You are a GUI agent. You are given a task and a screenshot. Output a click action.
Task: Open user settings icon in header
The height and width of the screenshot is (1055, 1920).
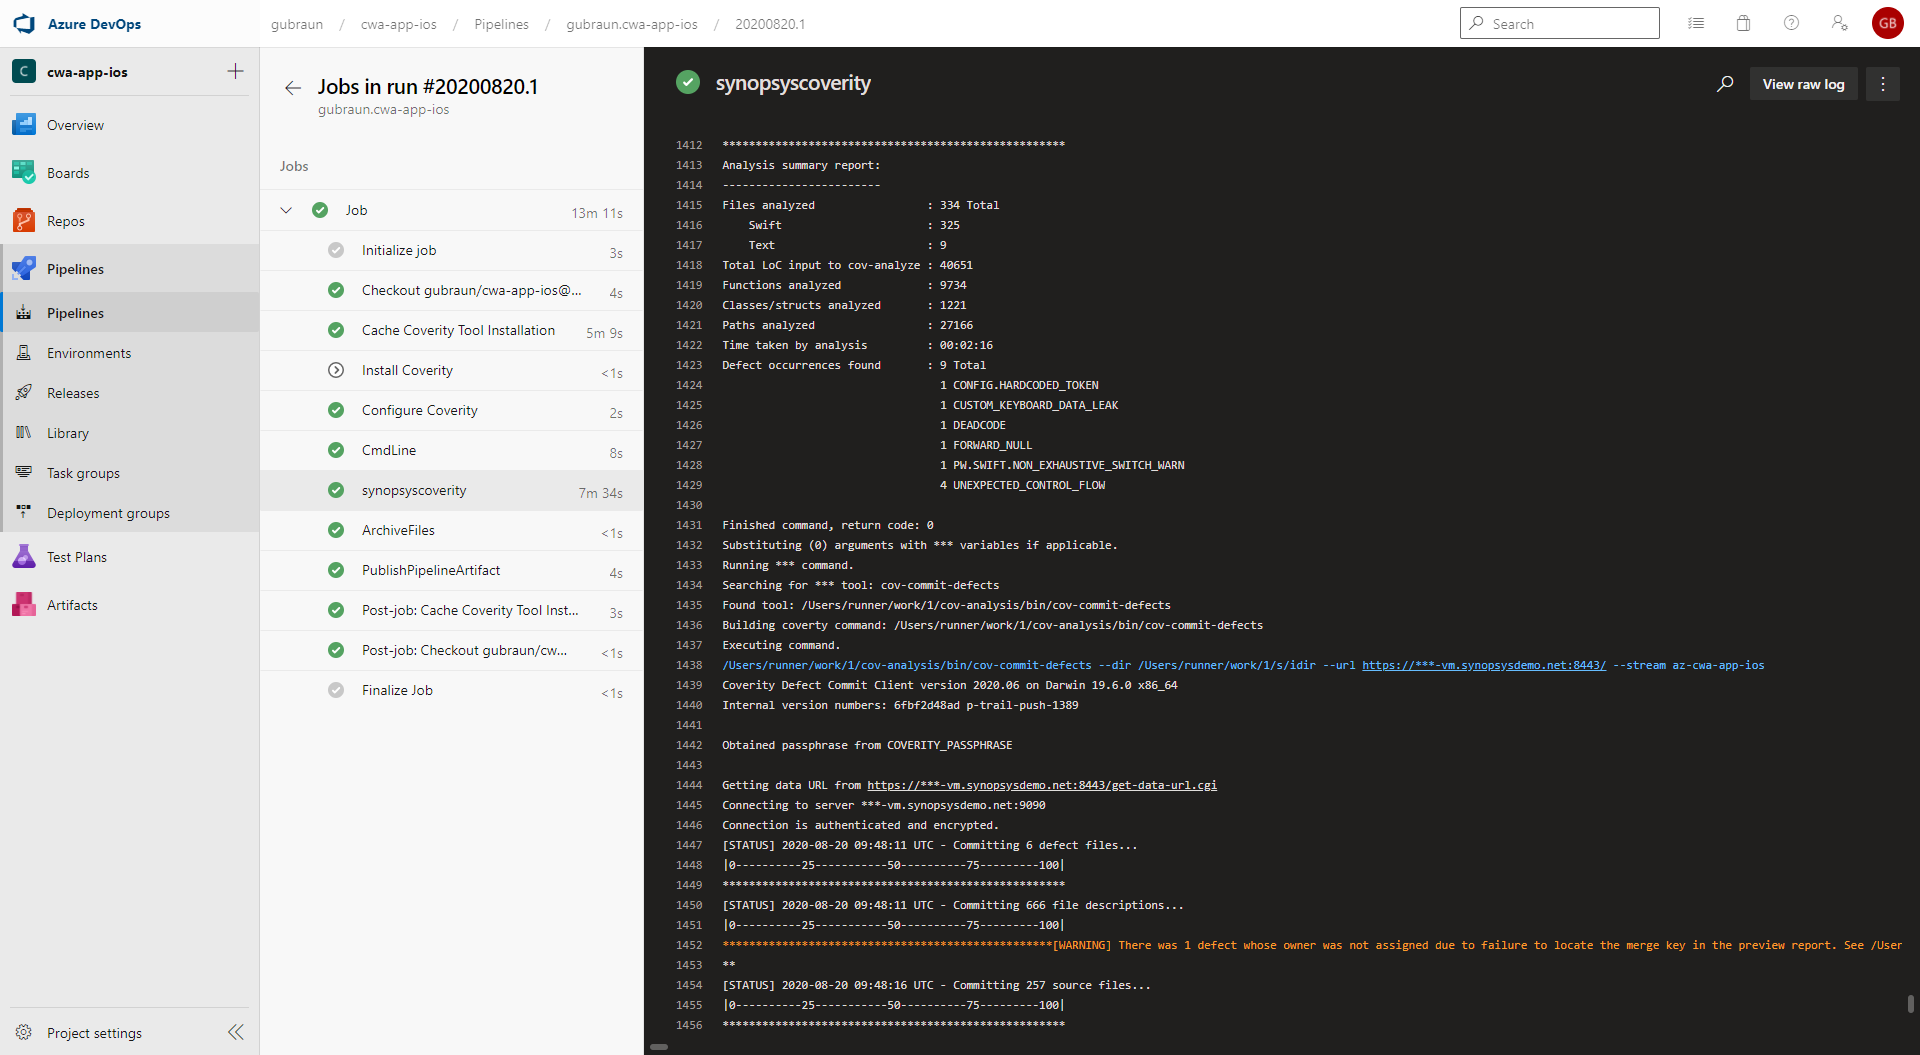point(1839,23)
